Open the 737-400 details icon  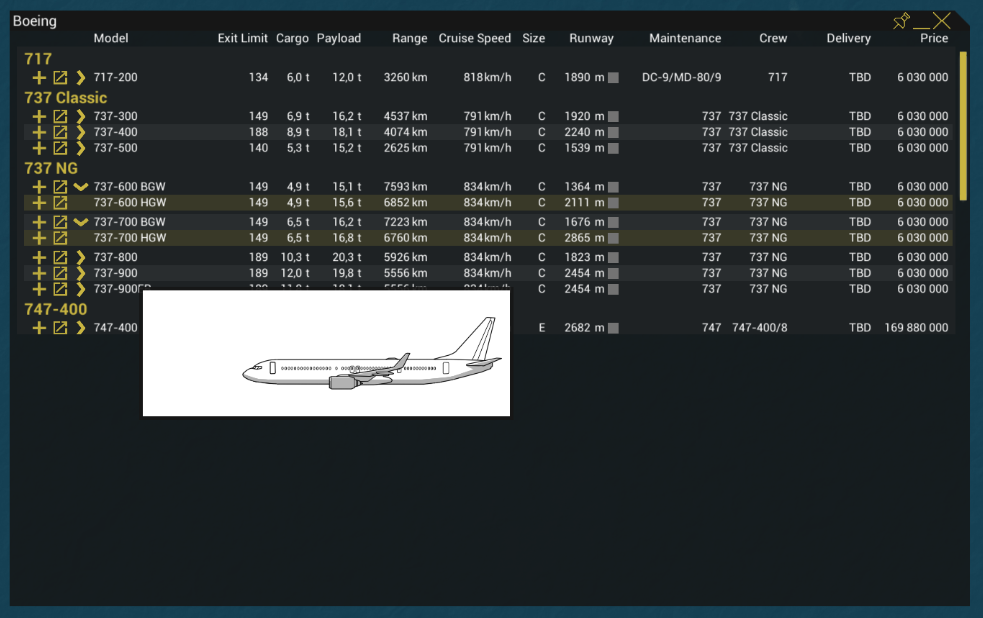click(x=60, y=132)
